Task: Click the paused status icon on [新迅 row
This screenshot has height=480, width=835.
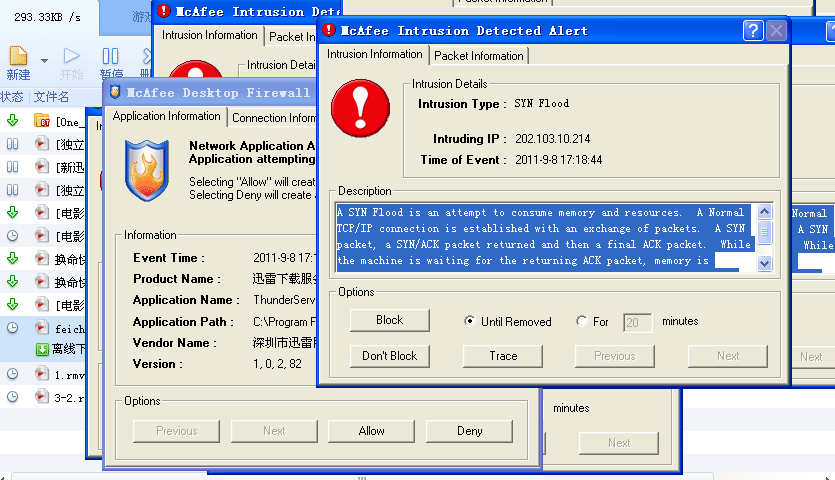Action: click(12, 167)
